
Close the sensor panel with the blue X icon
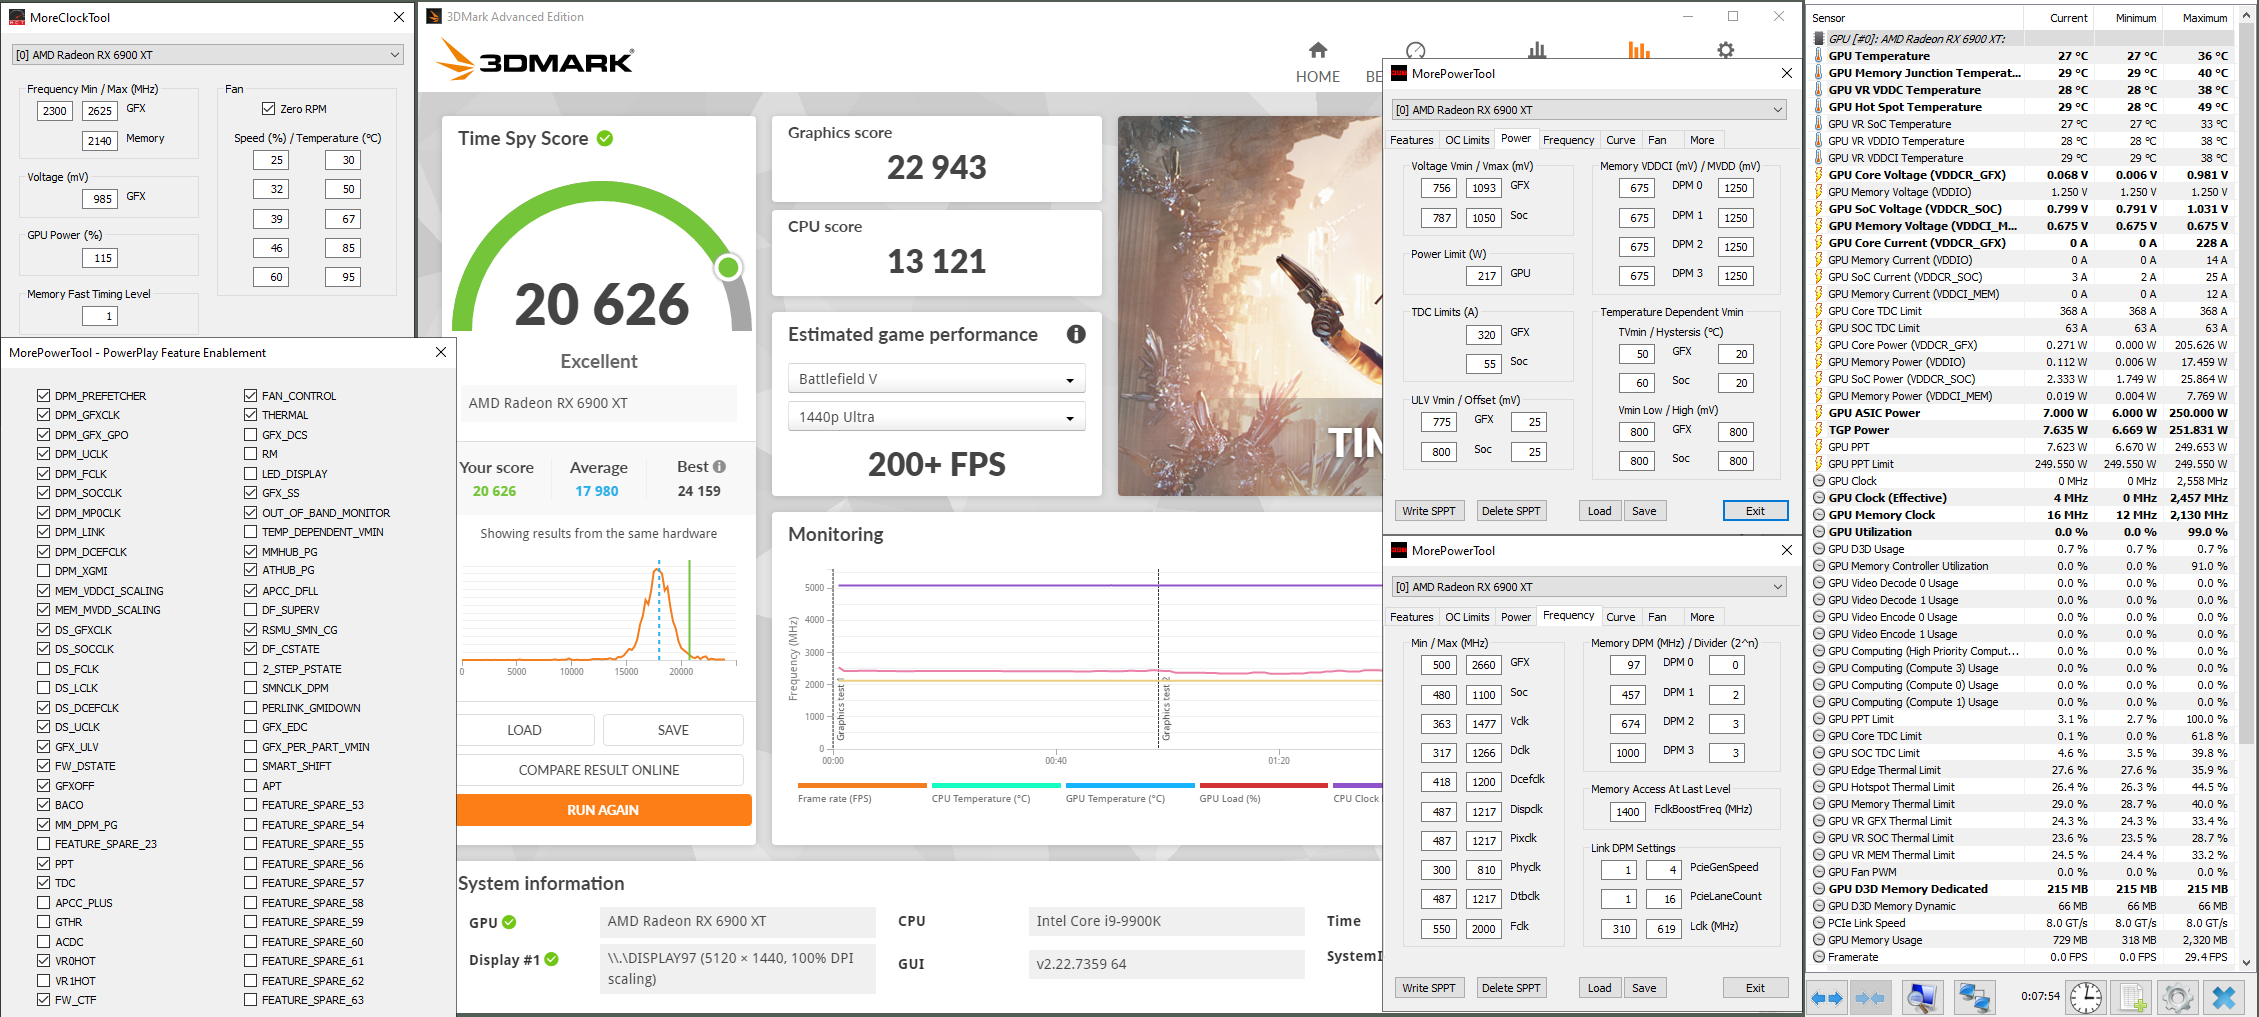(2224, 997)
